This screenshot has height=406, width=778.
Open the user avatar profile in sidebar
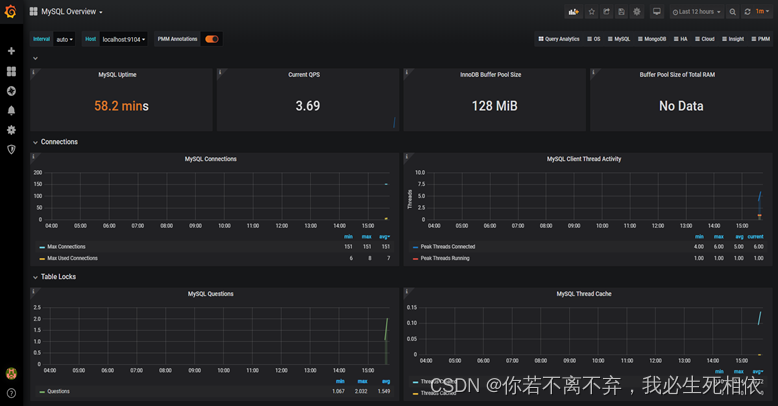point(11,373)
